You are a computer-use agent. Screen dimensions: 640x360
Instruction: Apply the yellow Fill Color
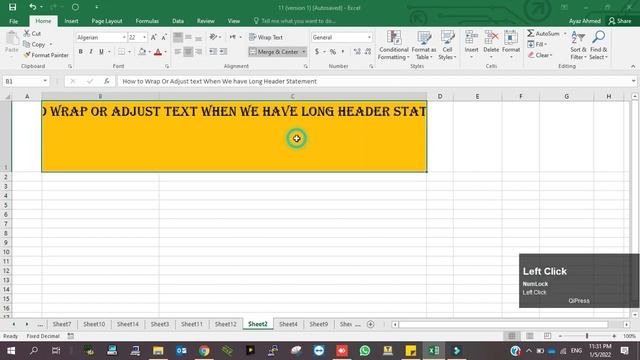coord(142,52)
